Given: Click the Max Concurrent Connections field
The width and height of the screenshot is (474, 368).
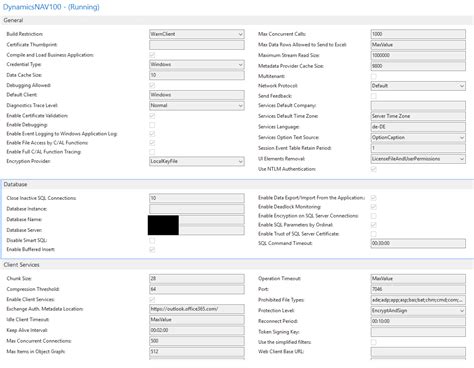Looking at the screenshot, I should point(197,341).
